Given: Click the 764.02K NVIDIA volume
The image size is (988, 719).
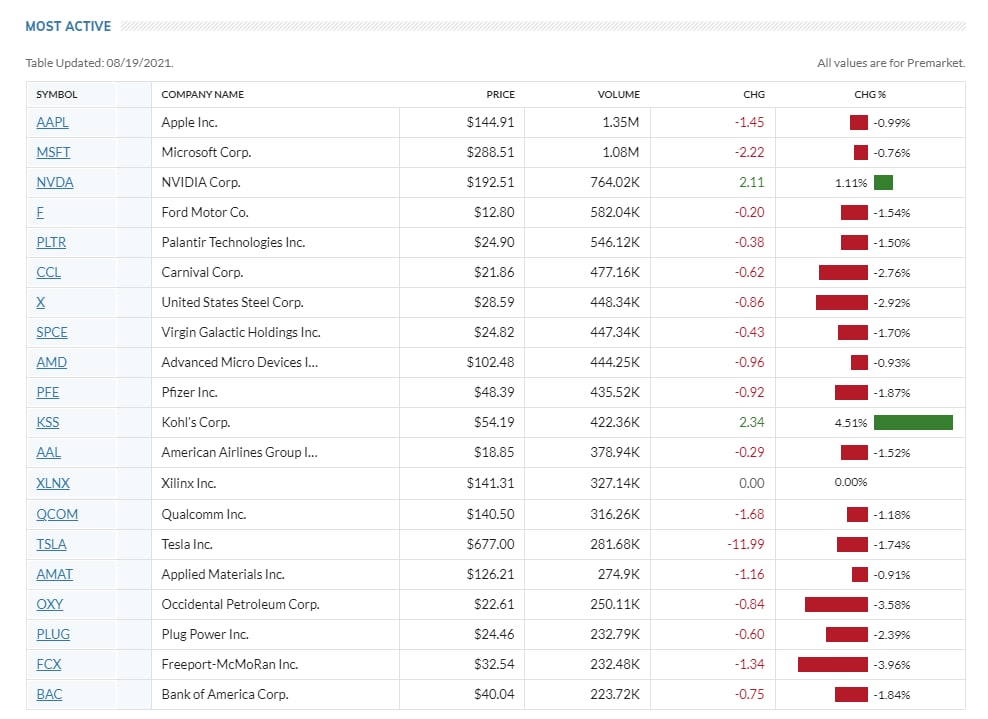Looking at the screenshot, I should (x=614, y=182).
